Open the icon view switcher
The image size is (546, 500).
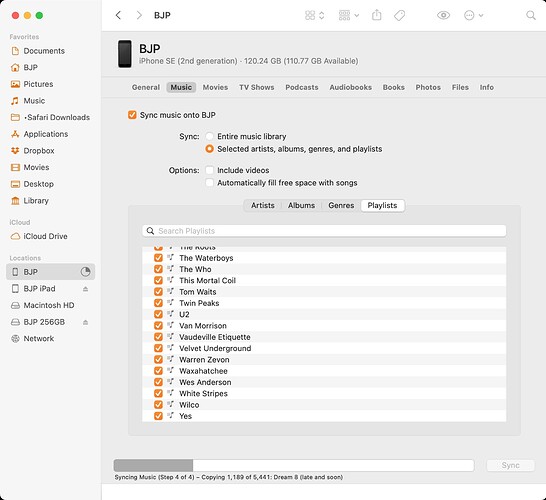(315, 15)
